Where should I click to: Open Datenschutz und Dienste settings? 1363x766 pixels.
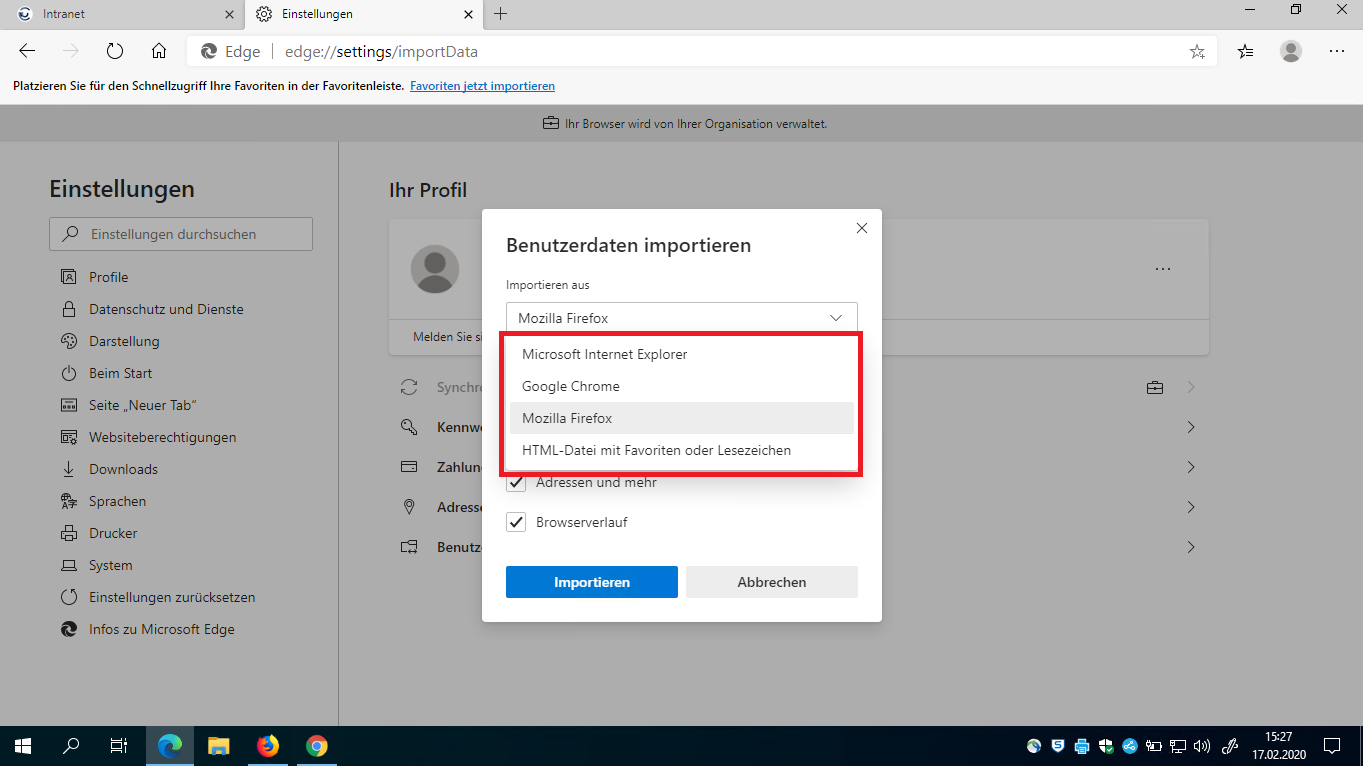coord(166,309)
